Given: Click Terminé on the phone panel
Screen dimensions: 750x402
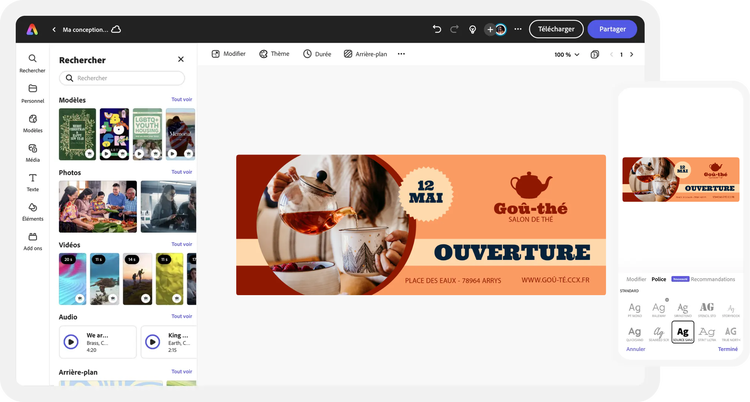Looking at the screenshot, I should [728, 349].
